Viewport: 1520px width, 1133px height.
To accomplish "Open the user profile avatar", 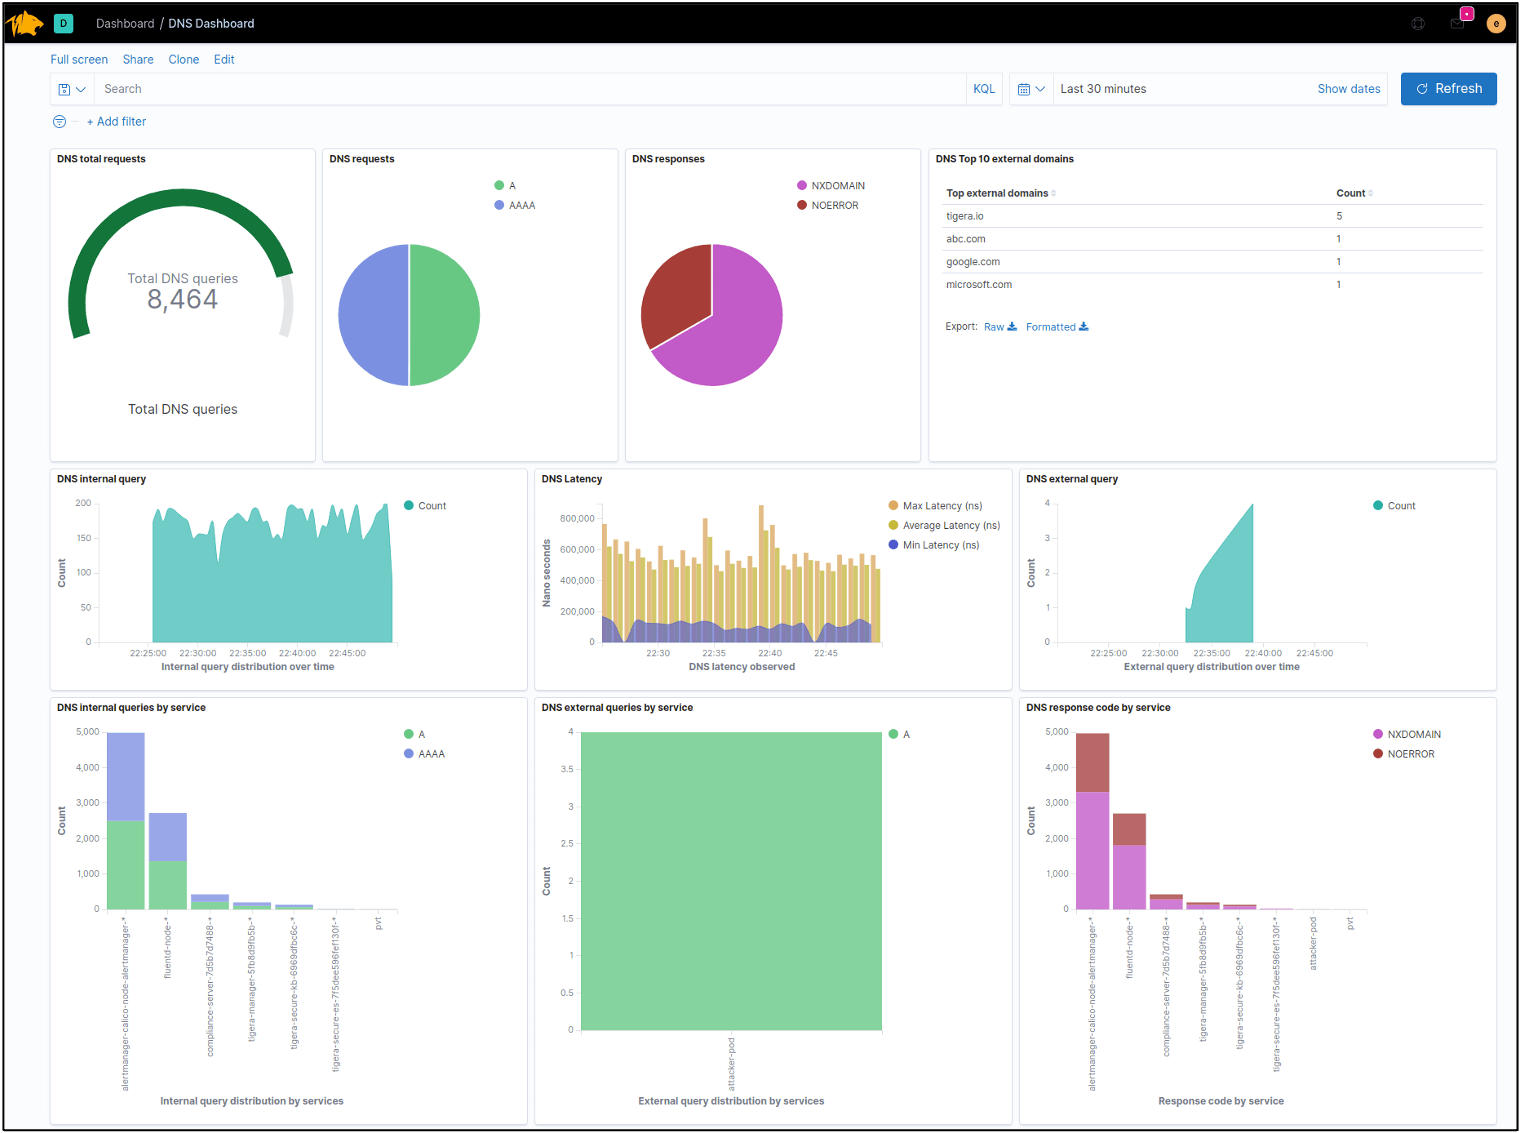I will (x=1496, y=23).
